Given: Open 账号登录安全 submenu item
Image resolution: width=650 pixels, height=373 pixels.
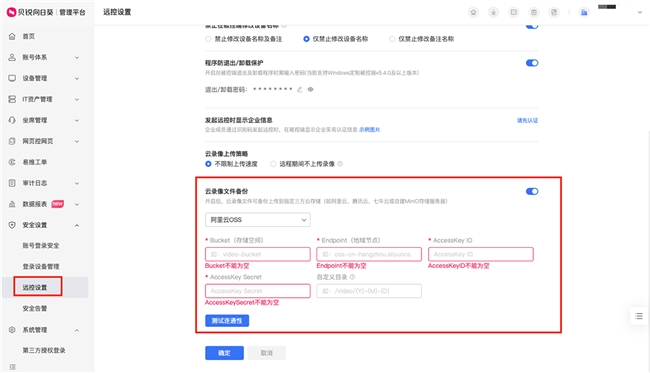Looking at the screenshot, I should (41, 246).
